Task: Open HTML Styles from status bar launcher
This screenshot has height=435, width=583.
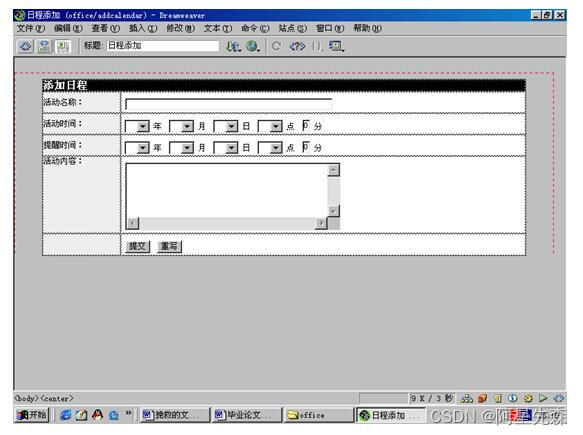Action: [x=497, y=399]
